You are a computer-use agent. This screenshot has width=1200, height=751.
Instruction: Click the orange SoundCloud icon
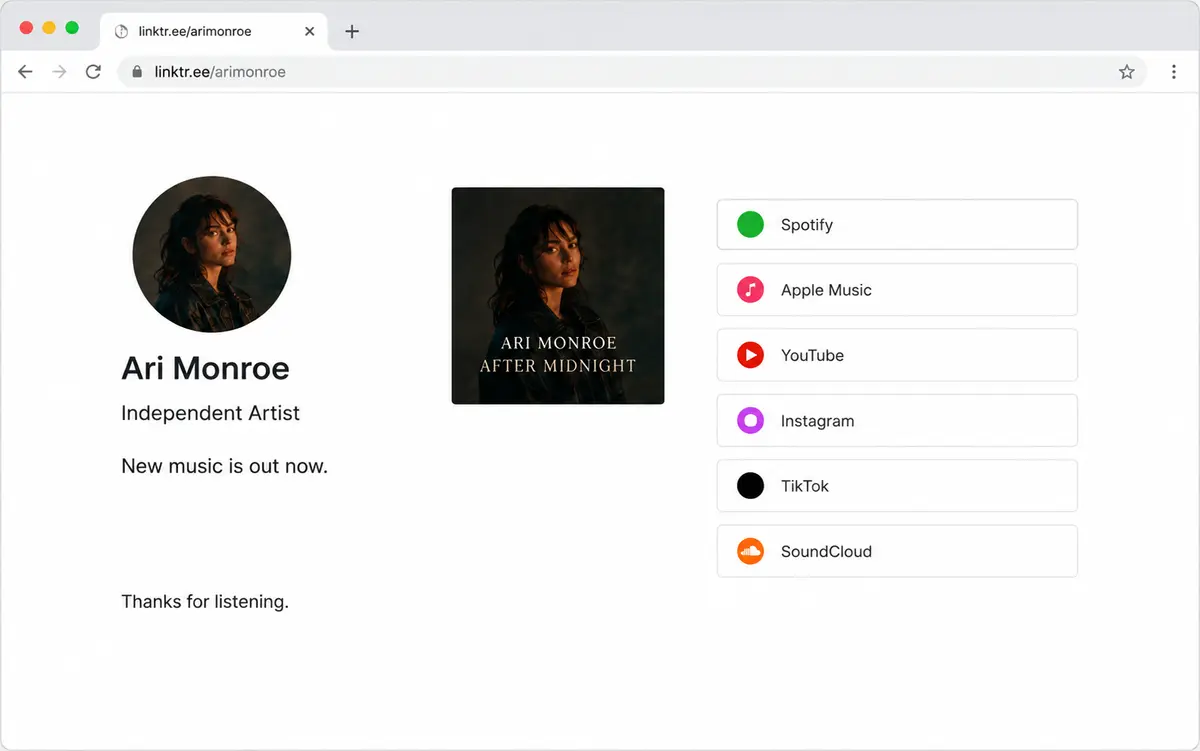point(750,551)
